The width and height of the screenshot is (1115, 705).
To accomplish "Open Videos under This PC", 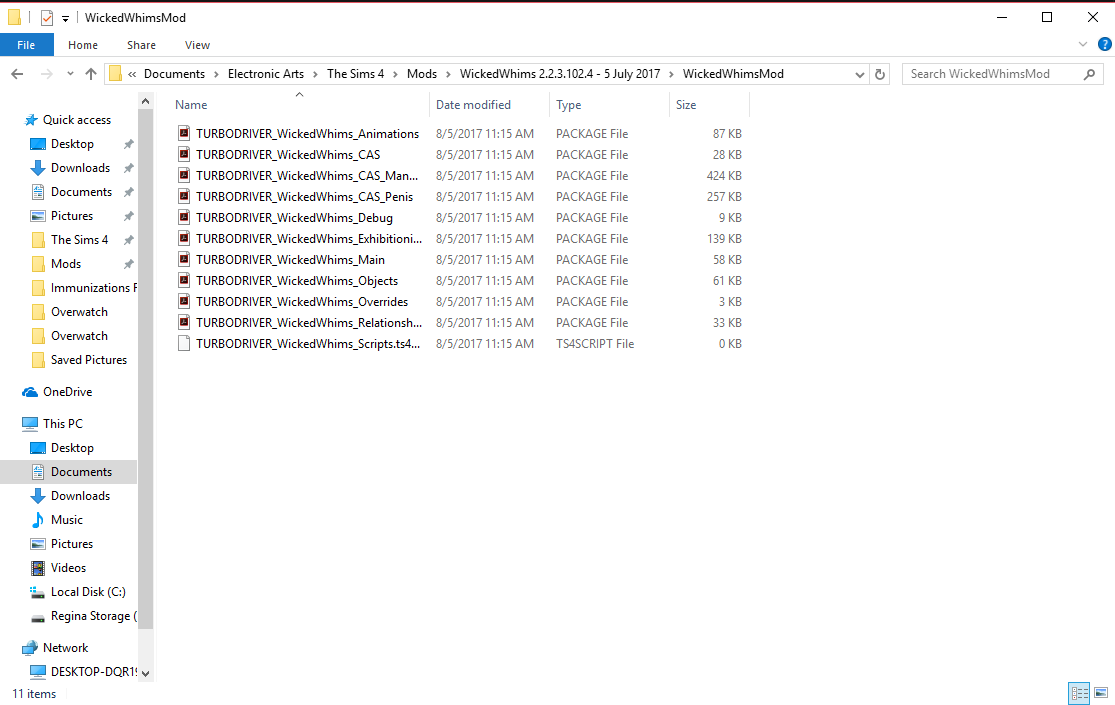I will [x=68, y=568].
